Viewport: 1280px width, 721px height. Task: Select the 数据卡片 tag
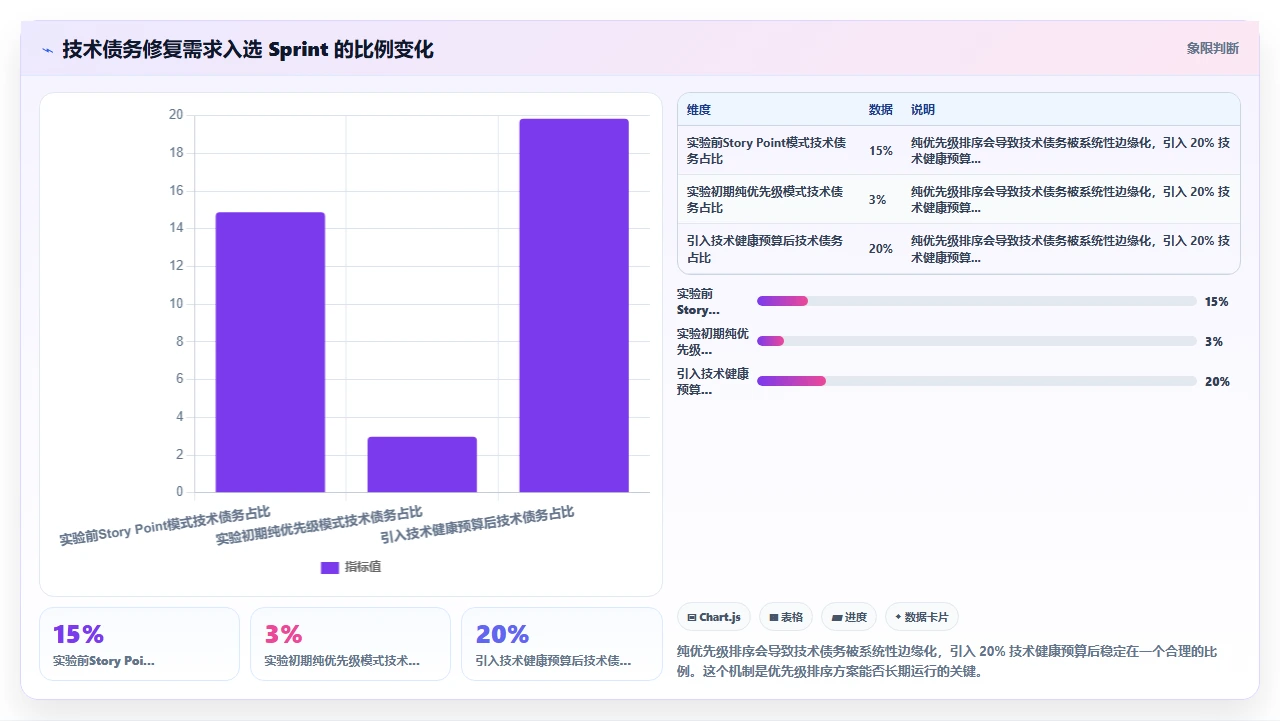click(921, 617)
